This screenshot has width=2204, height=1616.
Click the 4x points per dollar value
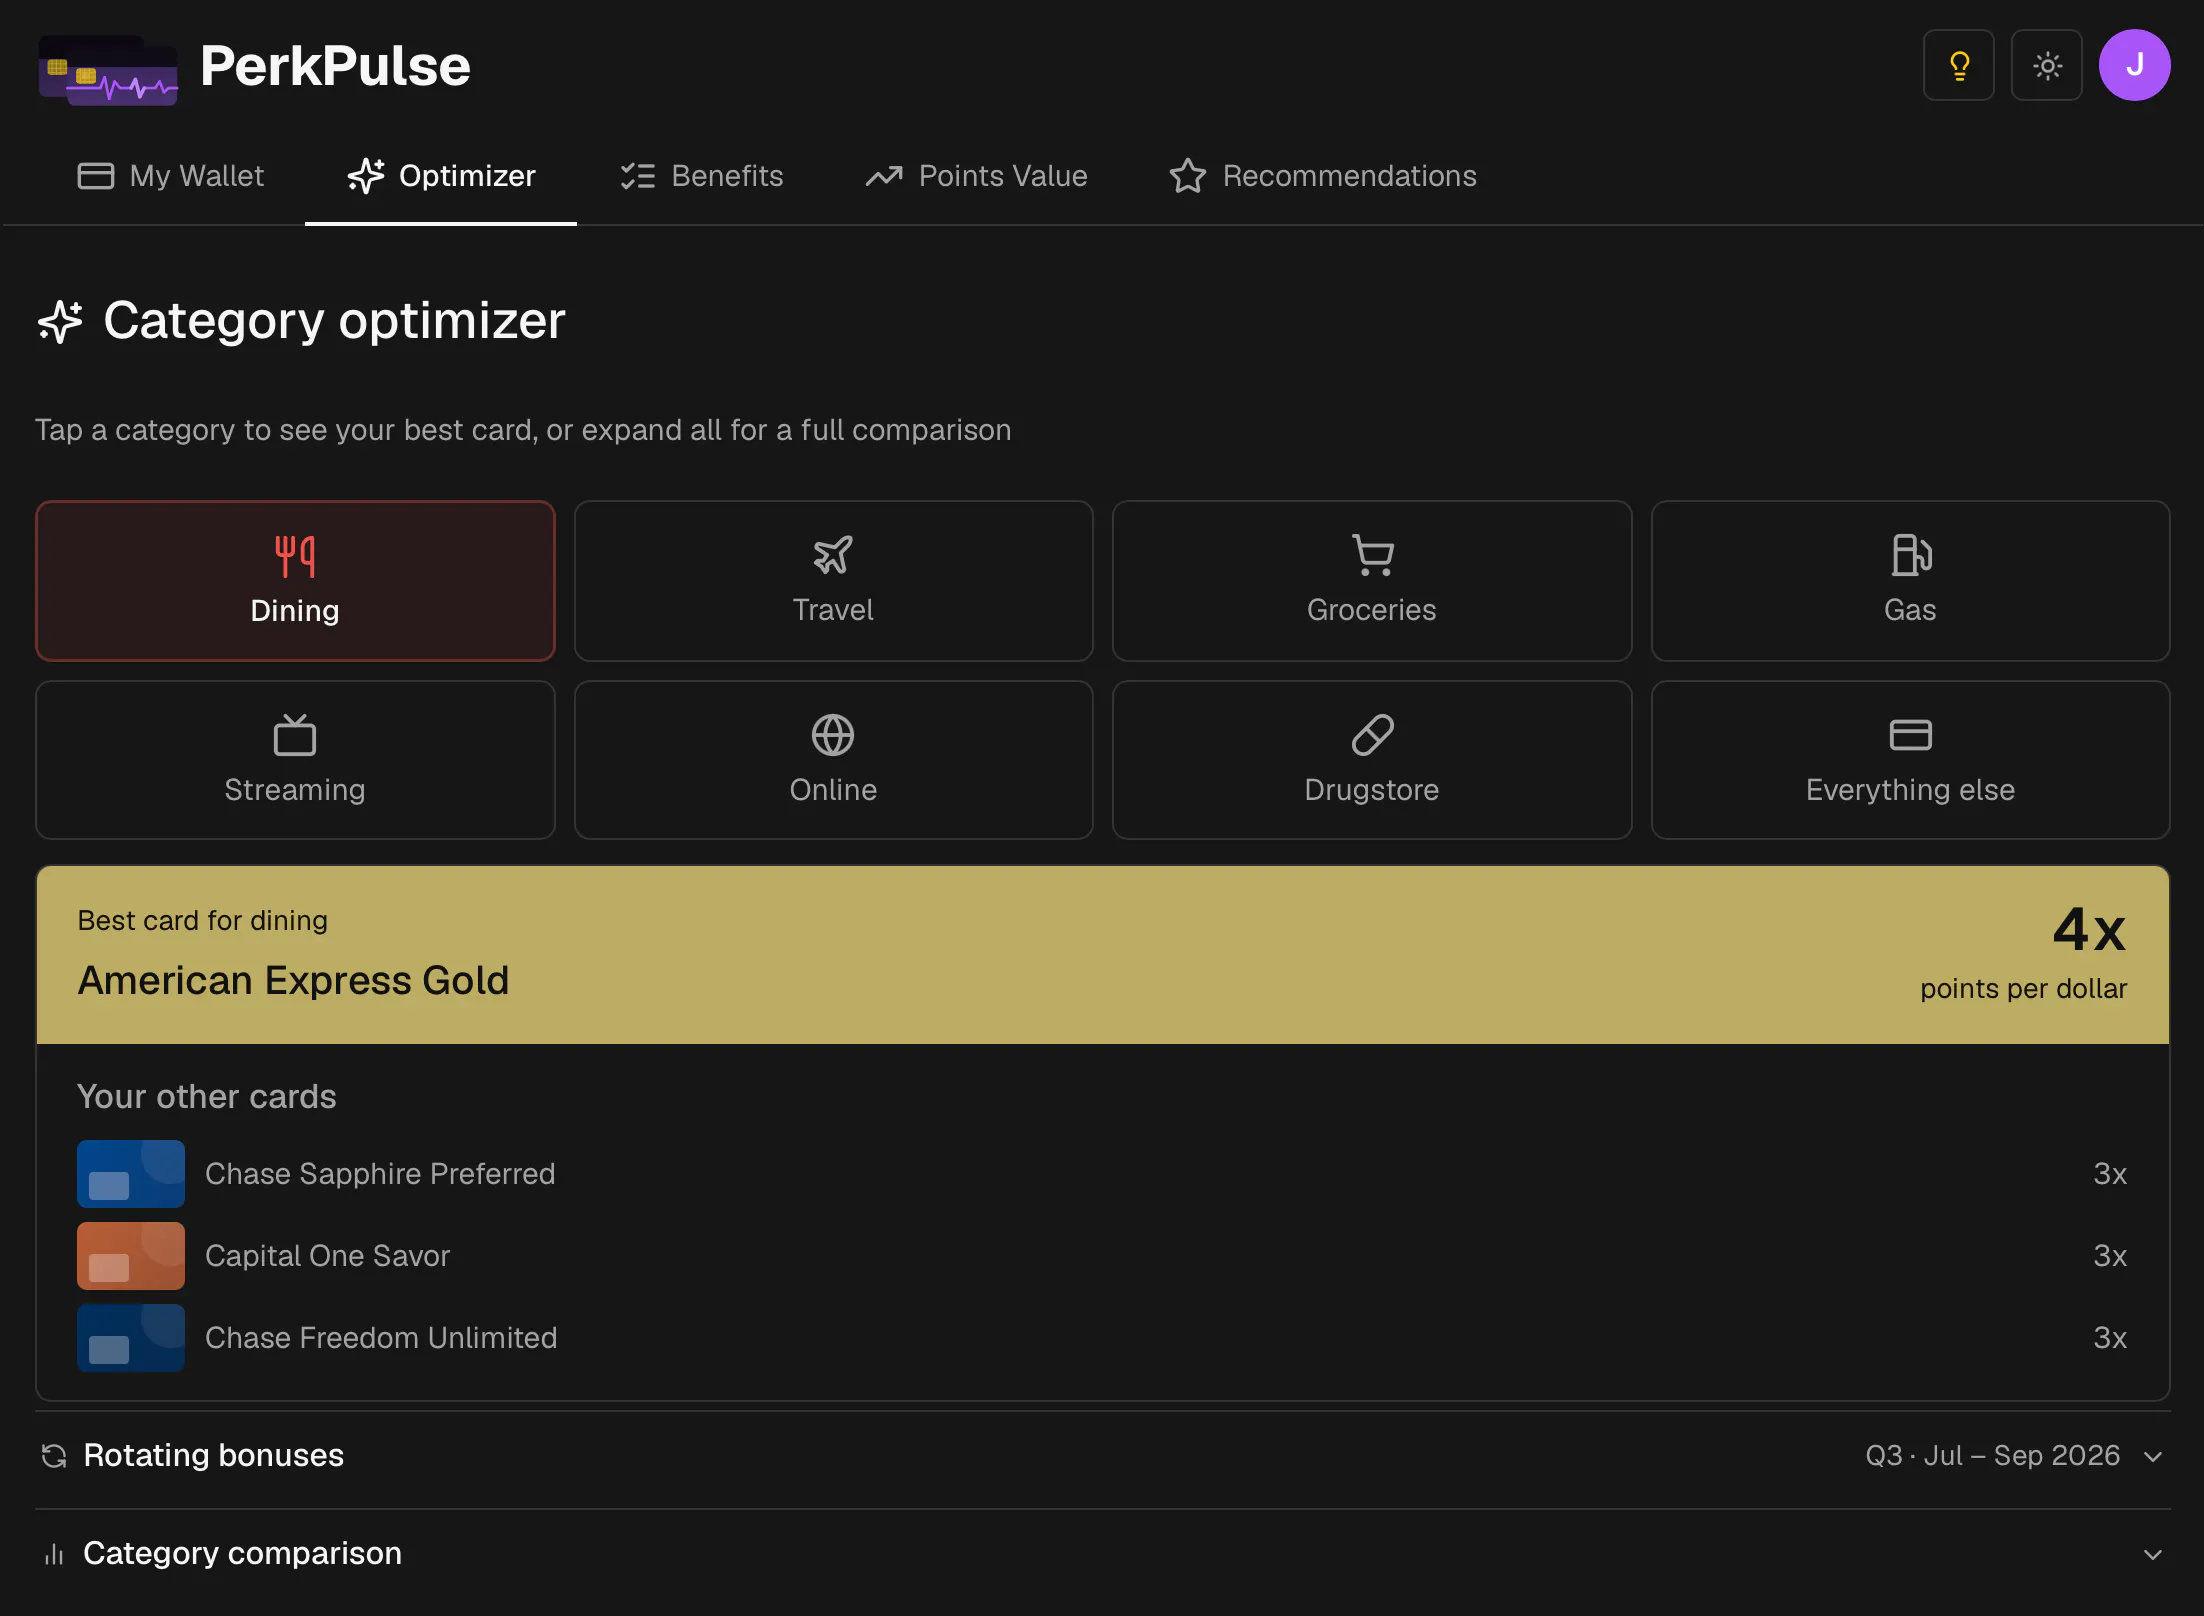pyautogui.click(x=2089, y=929)
